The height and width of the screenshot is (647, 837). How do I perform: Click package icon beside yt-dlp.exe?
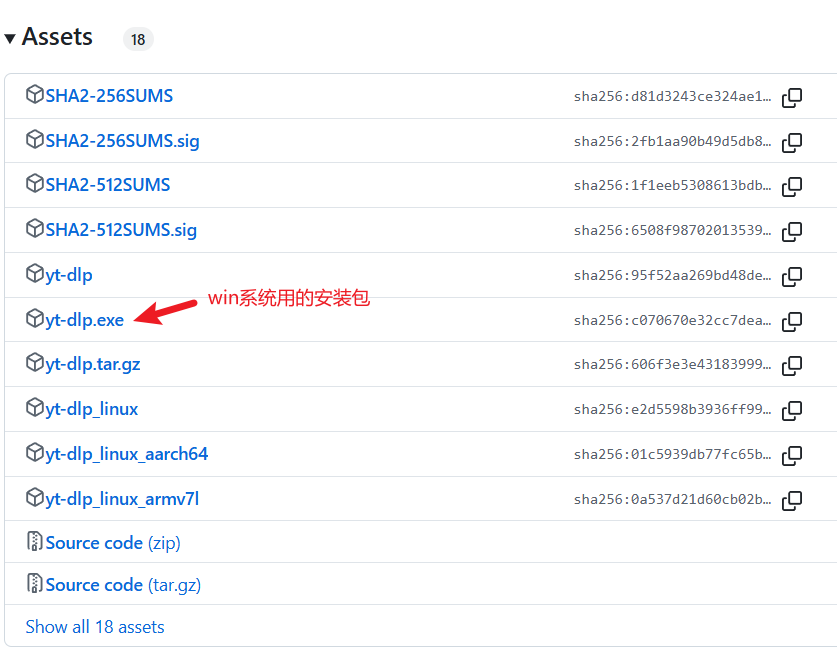[35, 318]
